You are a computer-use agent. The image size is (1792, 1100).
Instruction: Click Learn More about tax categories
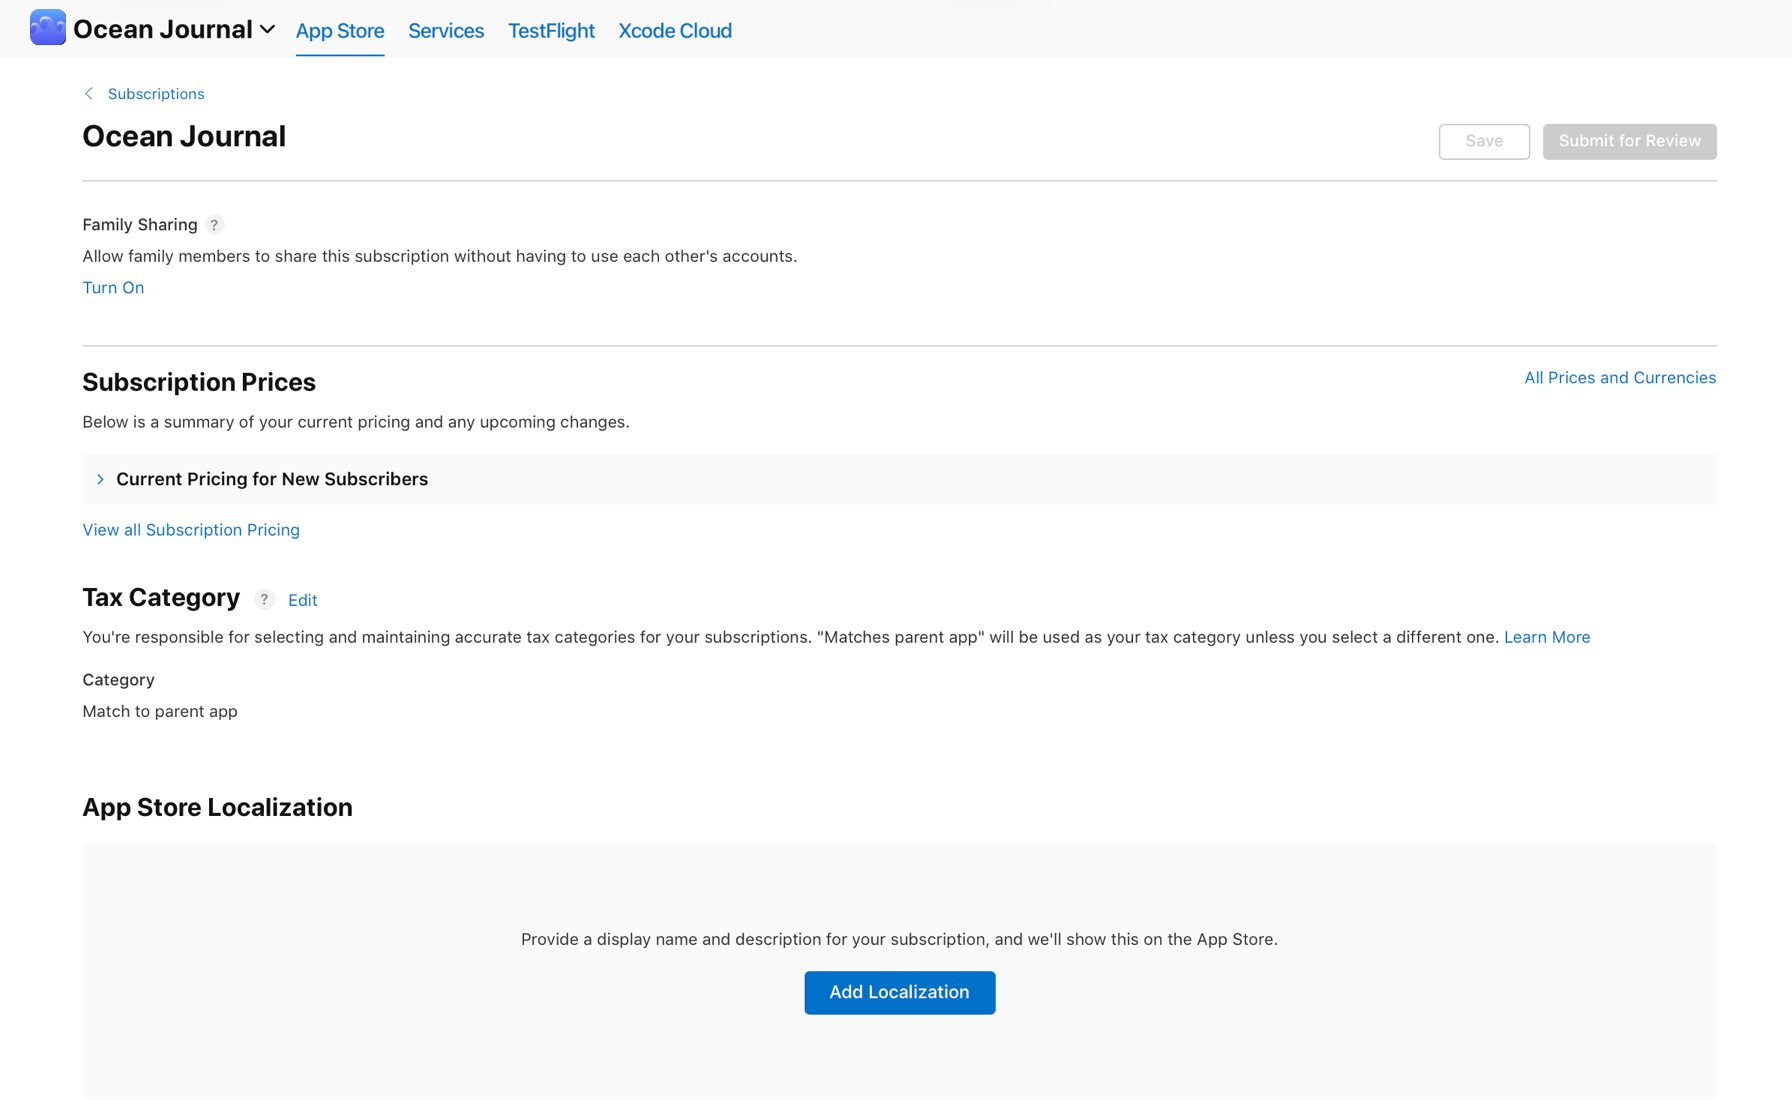point(1547,636)
